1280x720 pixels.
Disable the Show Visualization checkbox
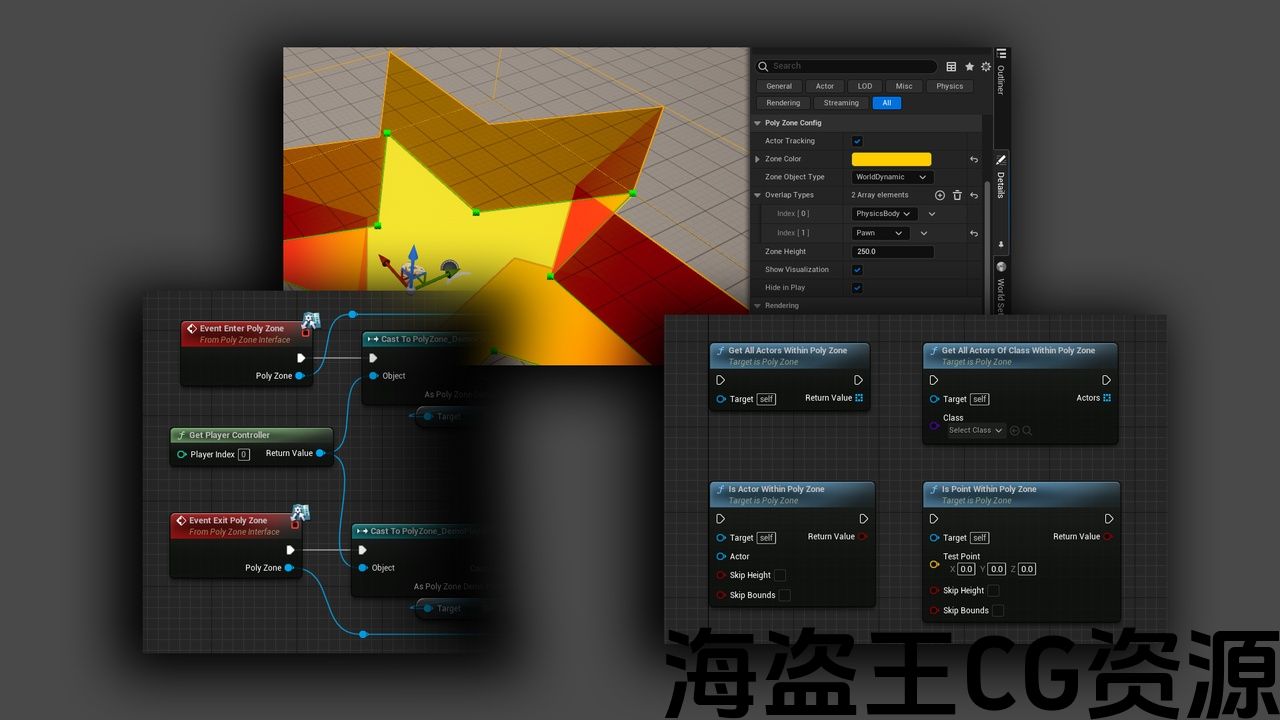[857, 270]
